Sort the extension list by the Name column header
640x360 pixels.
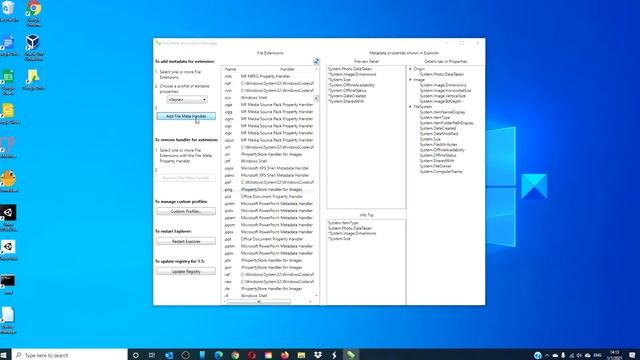point(231,69)
